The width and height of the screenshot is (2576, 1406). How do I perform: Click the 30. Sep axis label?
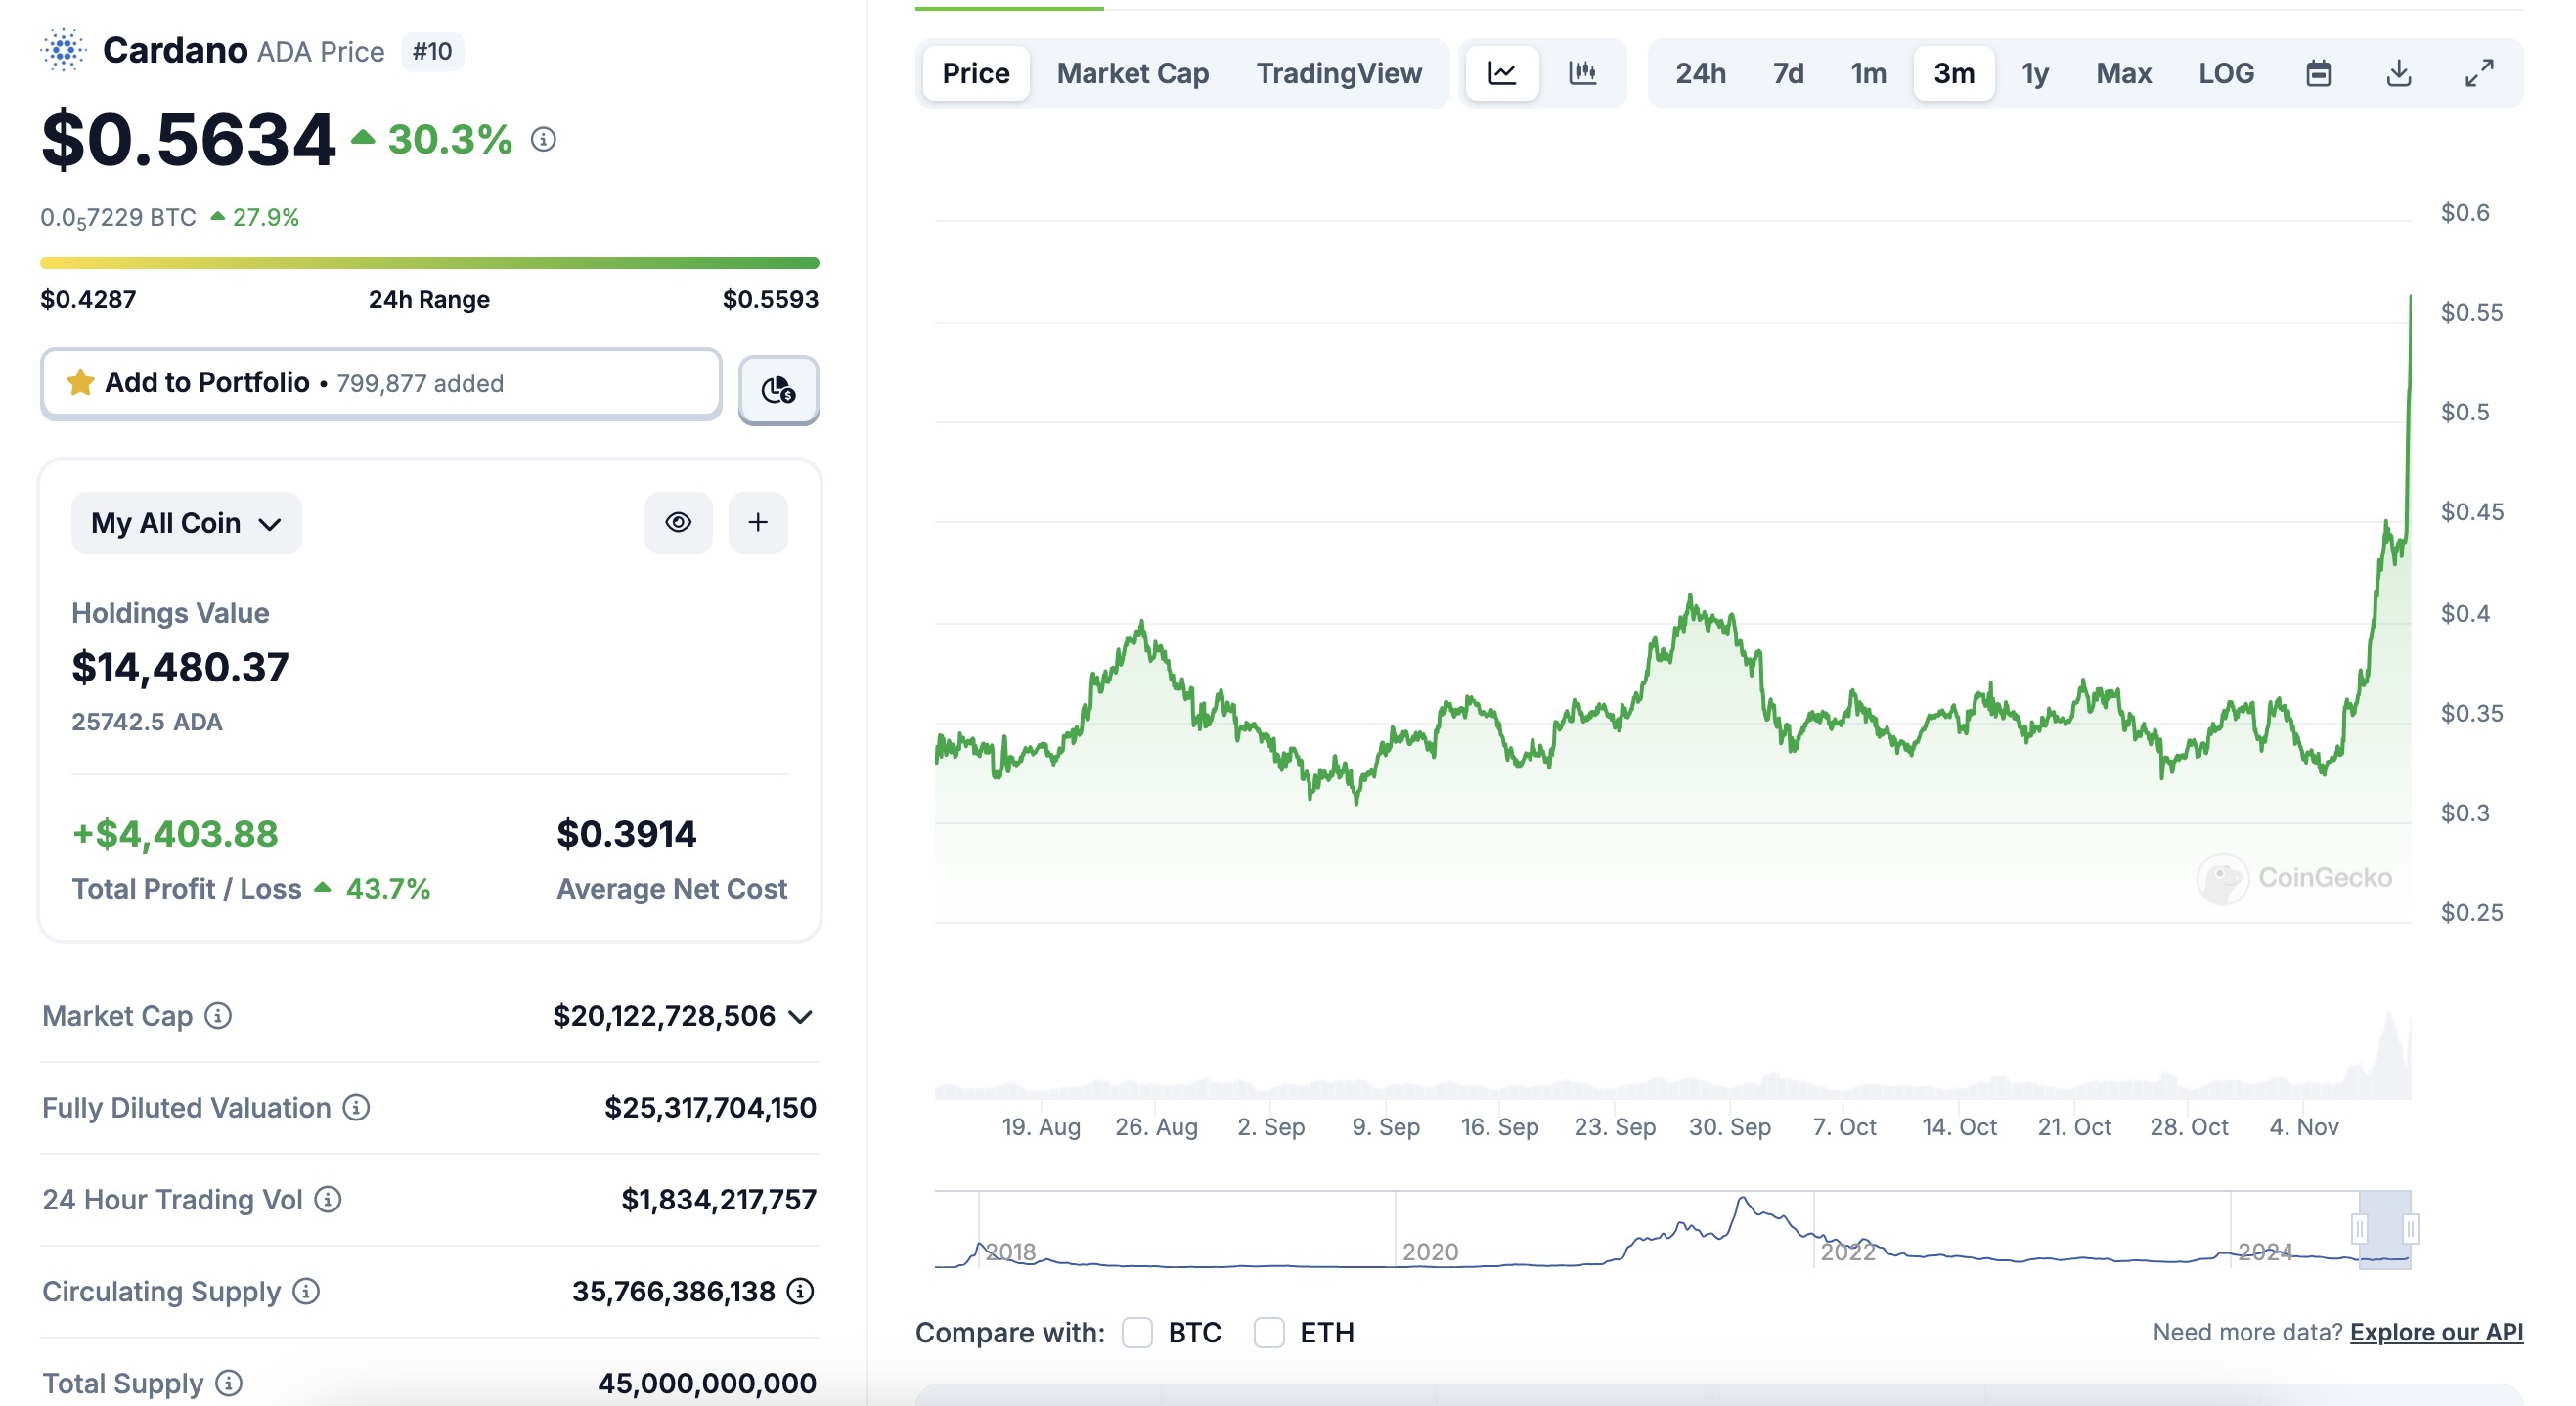click(1730, 1127)
